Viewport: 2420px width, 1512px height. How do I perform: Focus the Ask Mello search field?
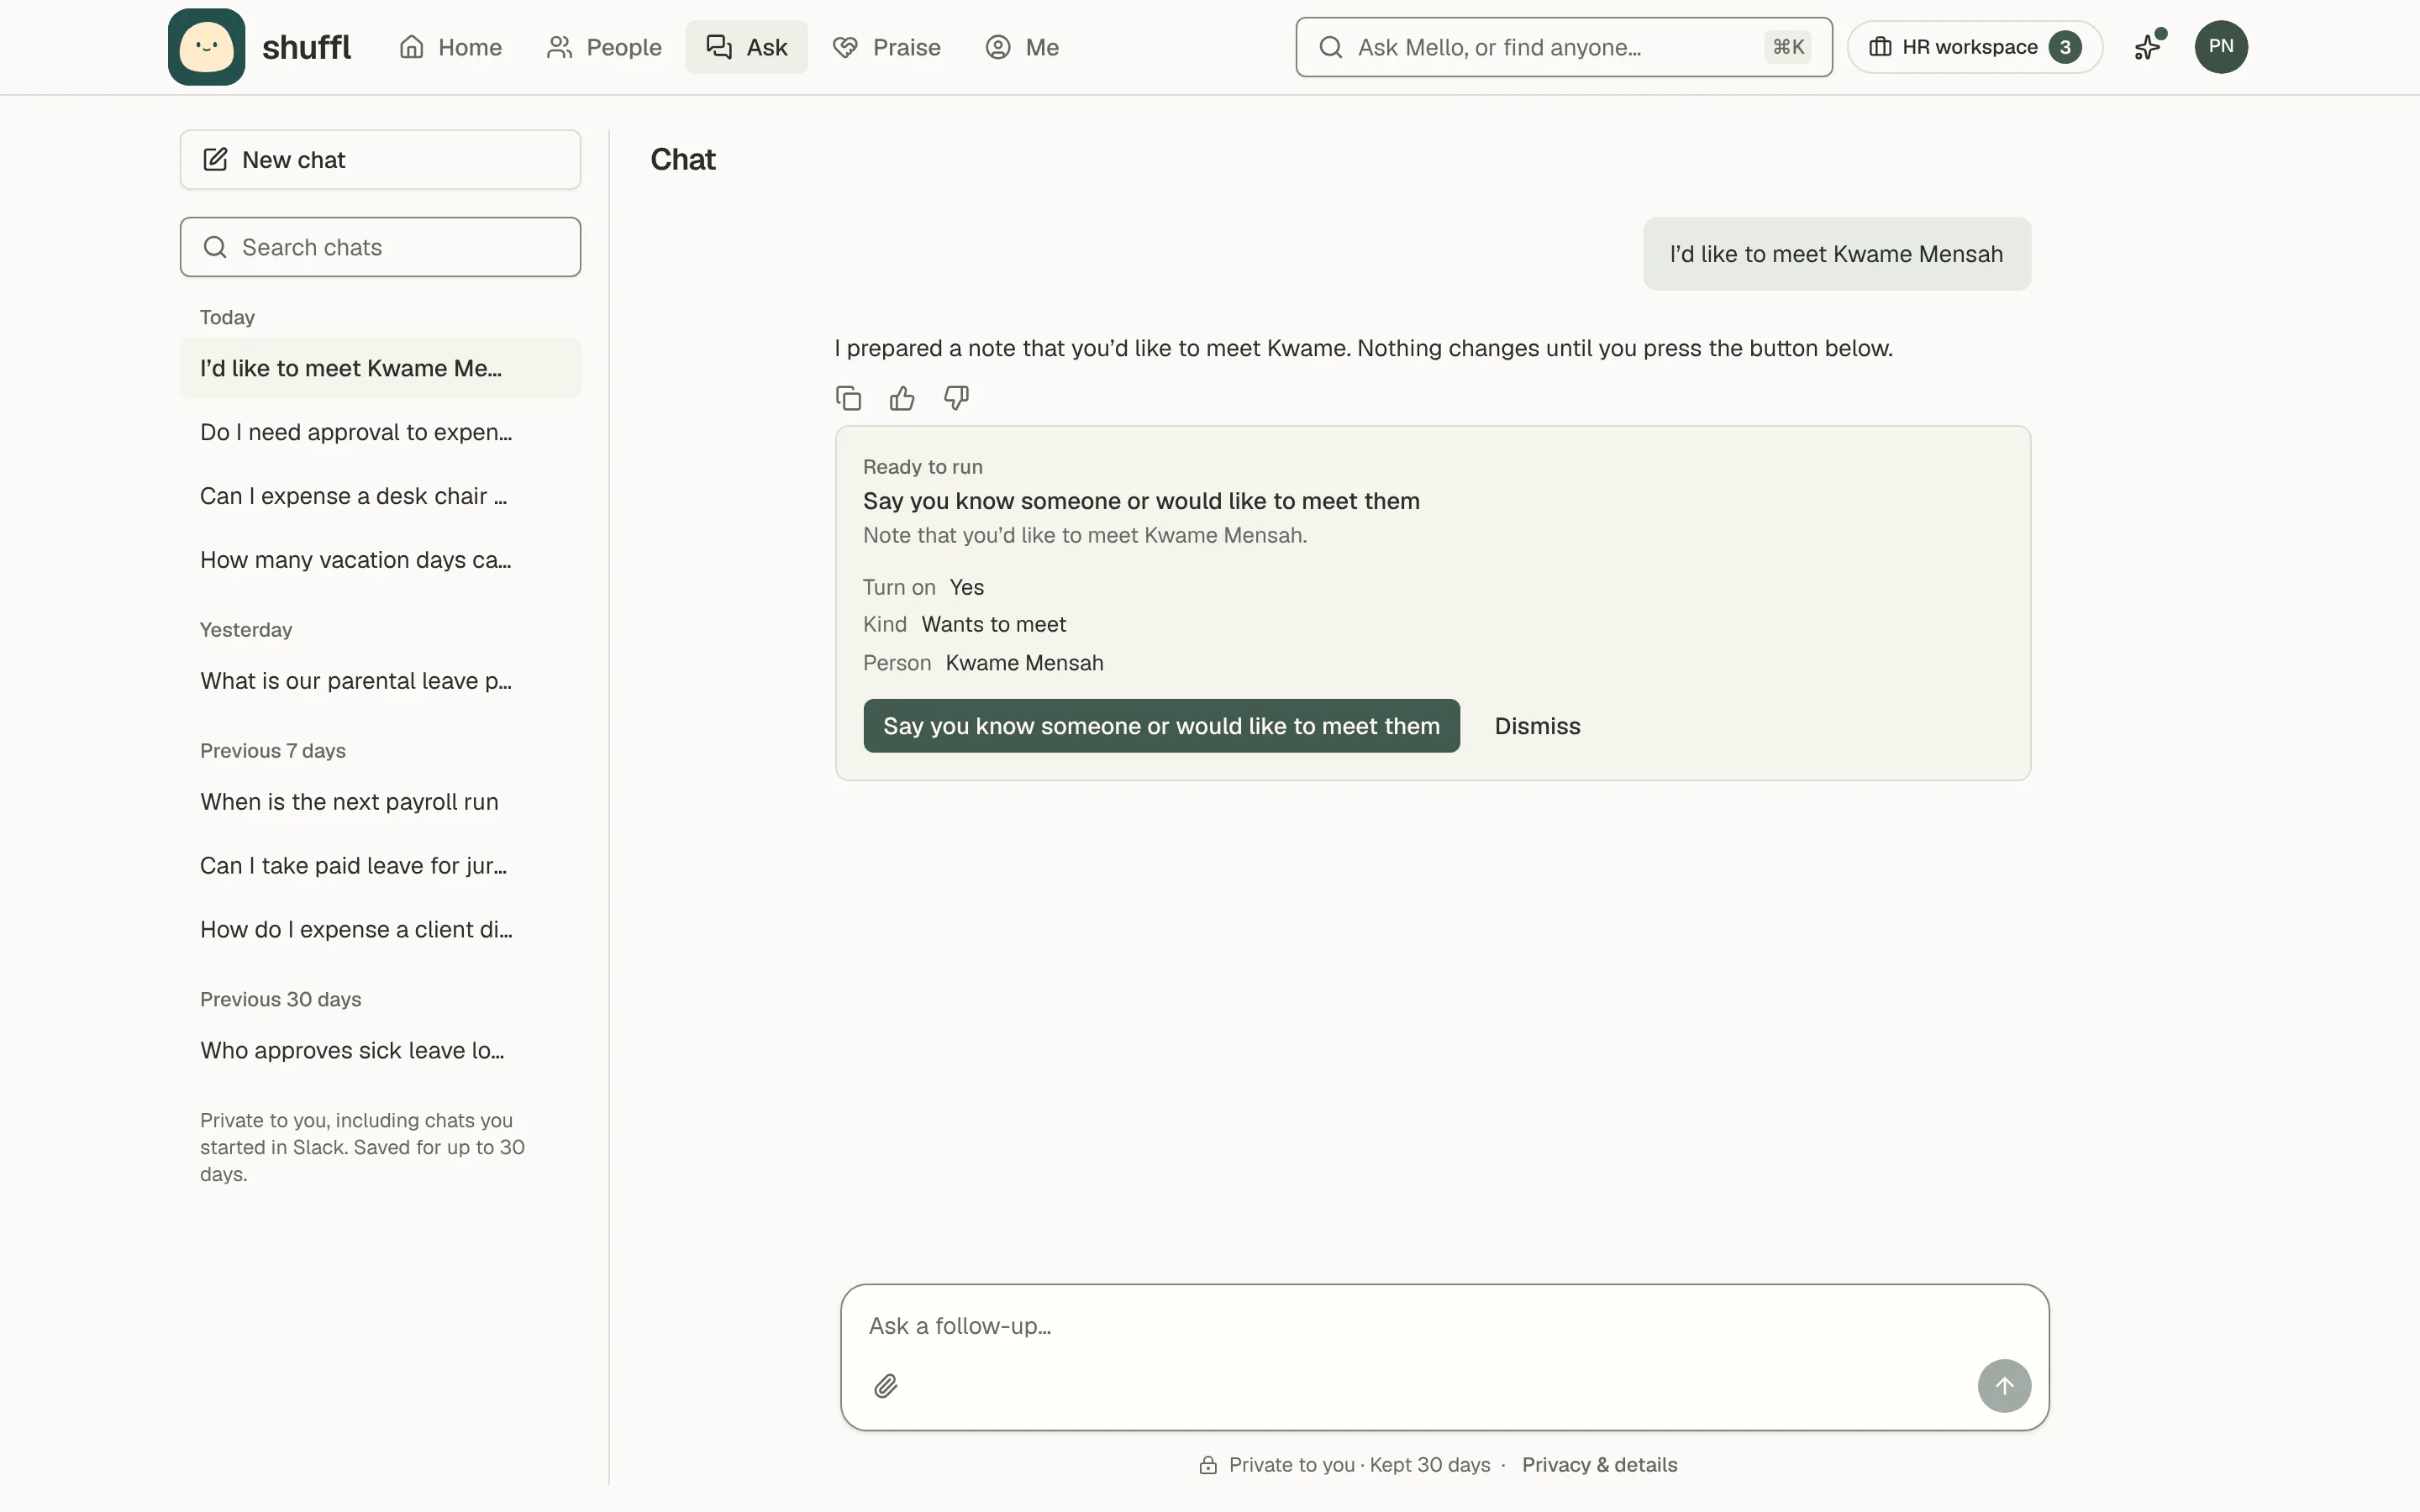coord(1564,47)
